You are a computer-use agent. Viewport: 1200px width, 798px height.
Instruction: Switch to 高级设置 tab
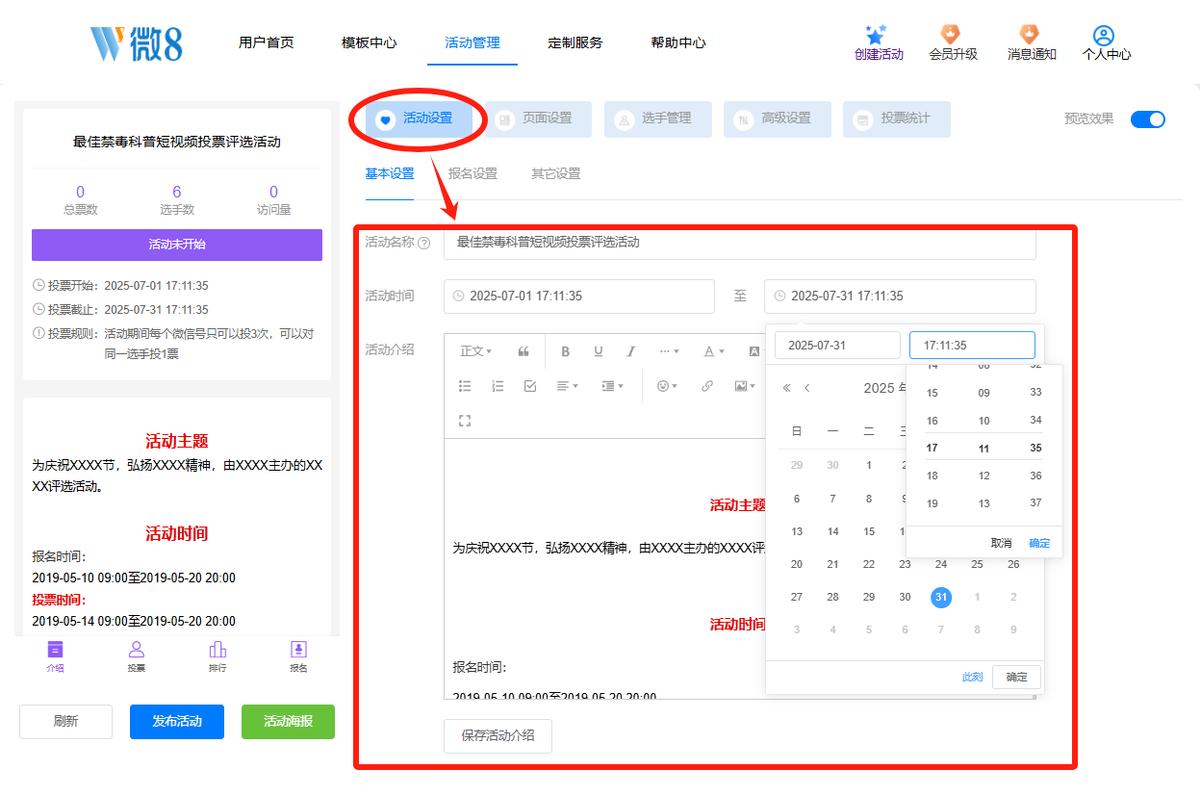(x=777, y=119)
